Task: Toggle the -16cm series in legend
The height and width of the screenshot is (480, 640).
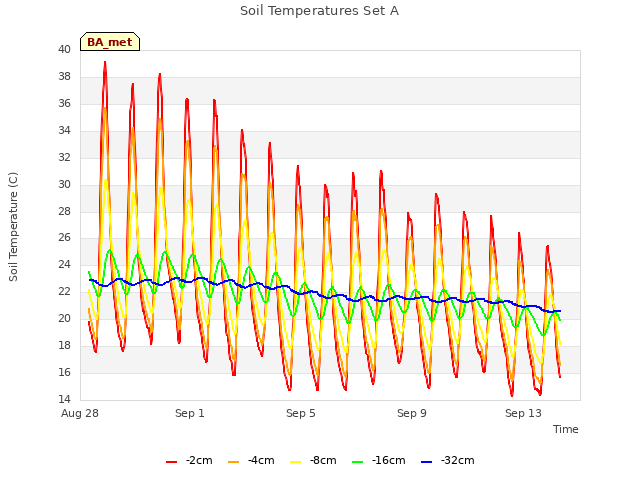Action: (378, 461)
